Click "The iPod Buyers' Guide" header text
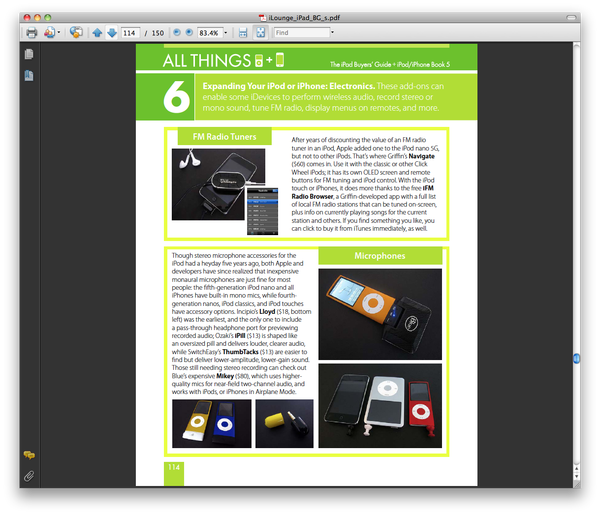The width and height of the screenshot is (600, 515). pyautogui.click(x=360, y=64)
